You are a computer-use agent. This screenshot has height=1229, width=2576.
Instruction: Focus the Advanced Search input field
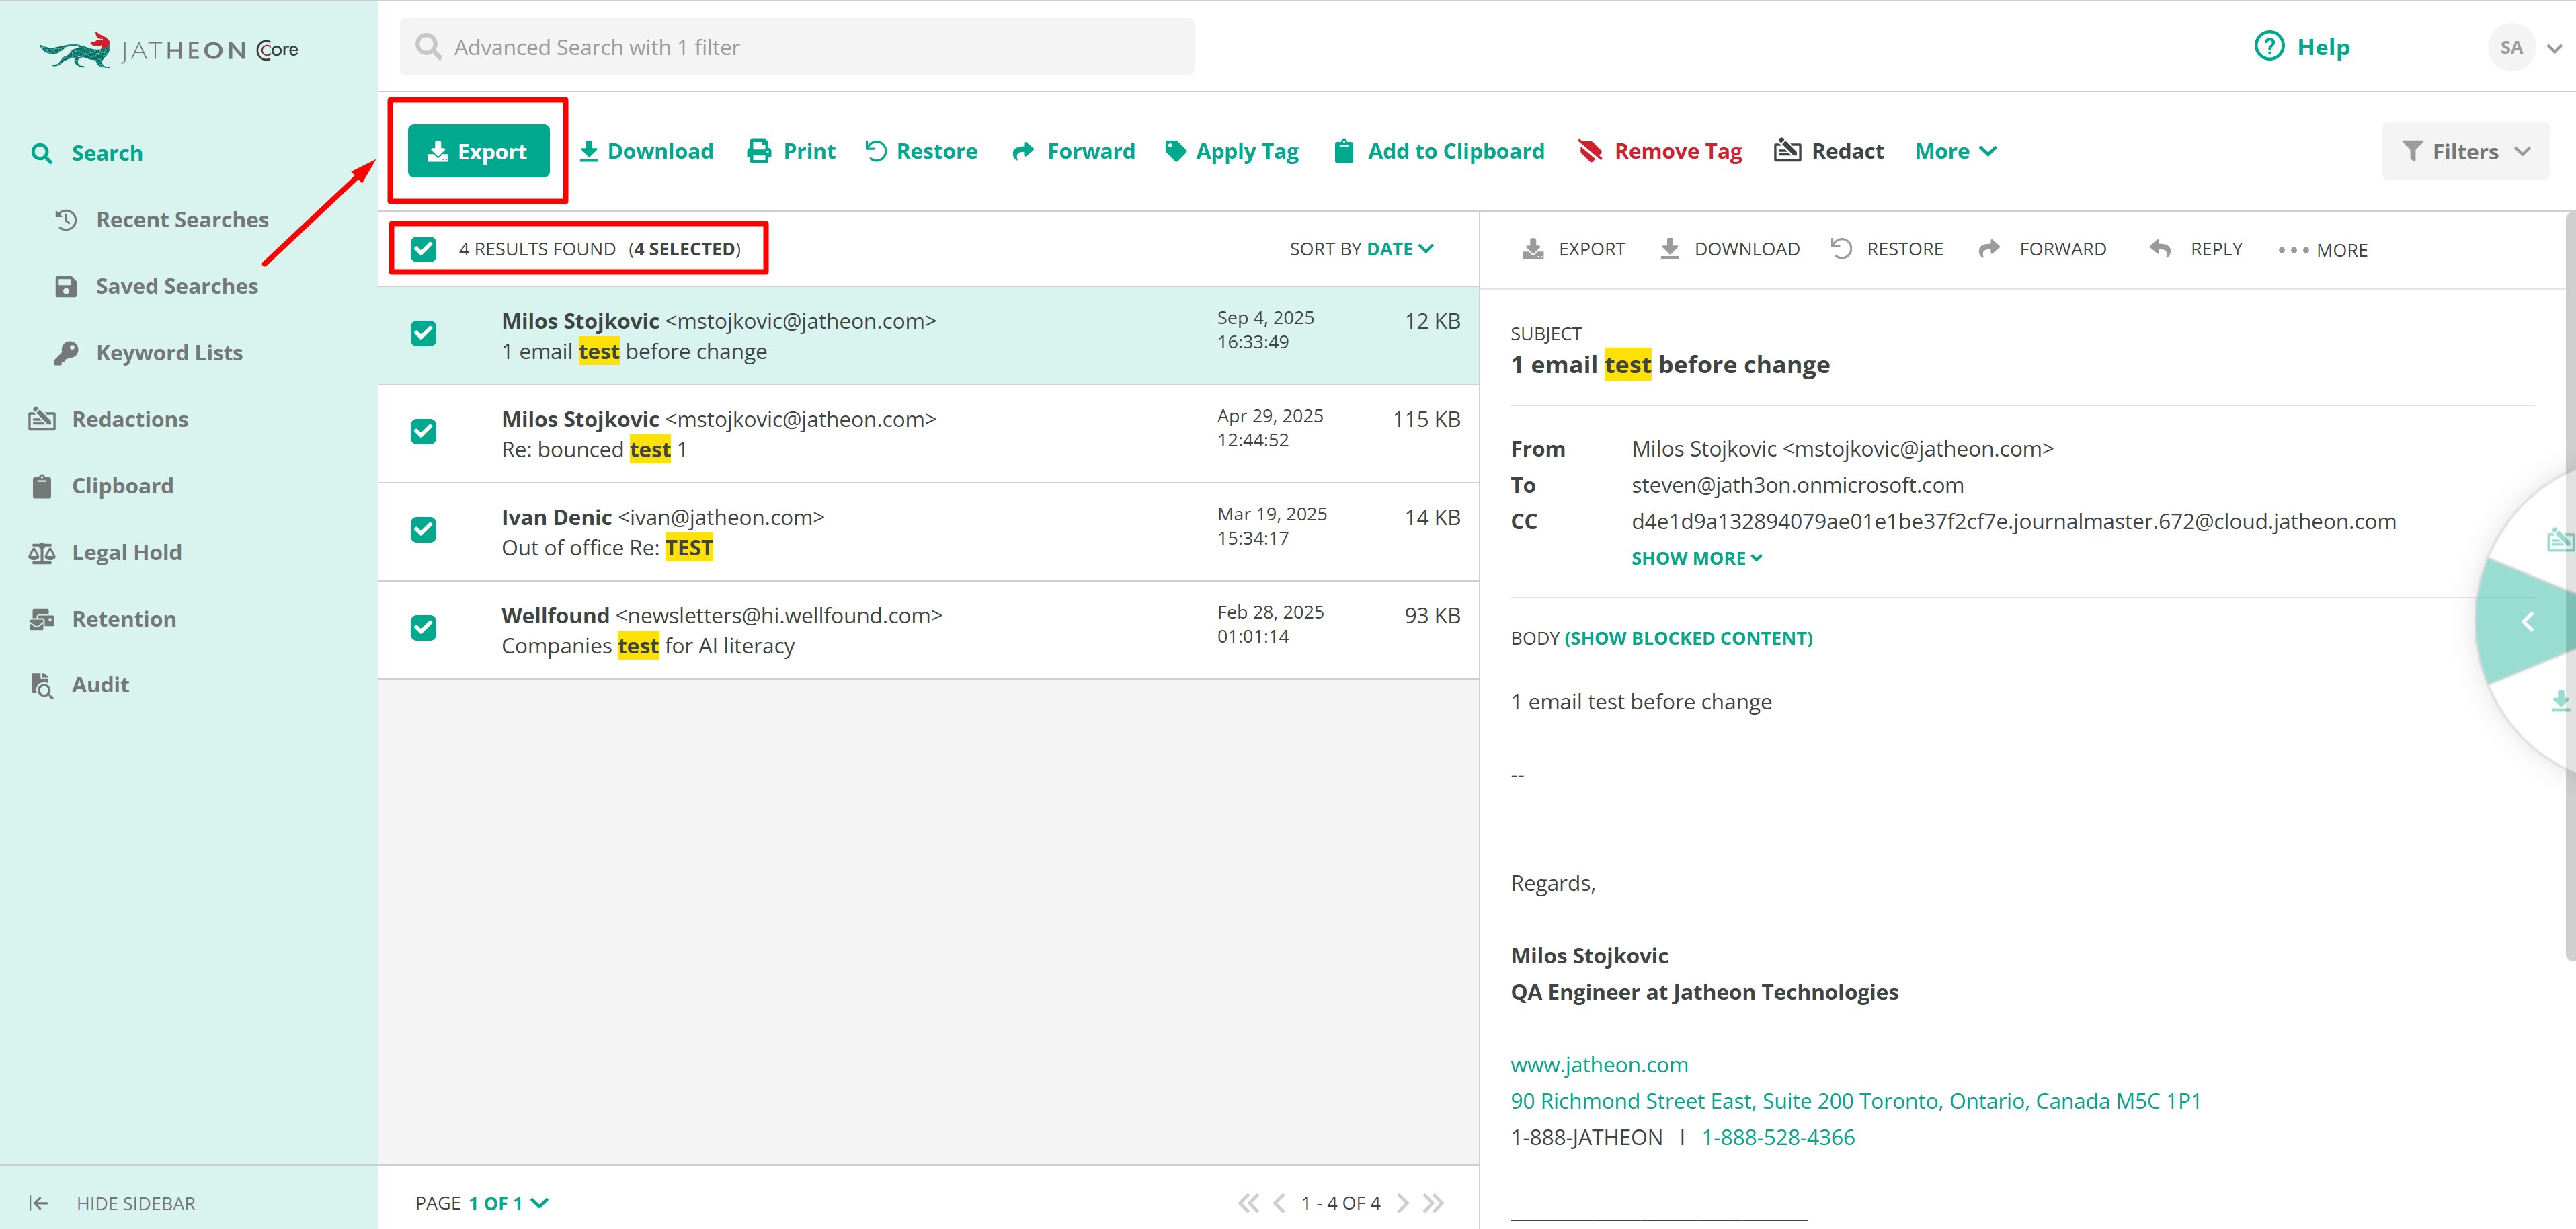(797, 47)
